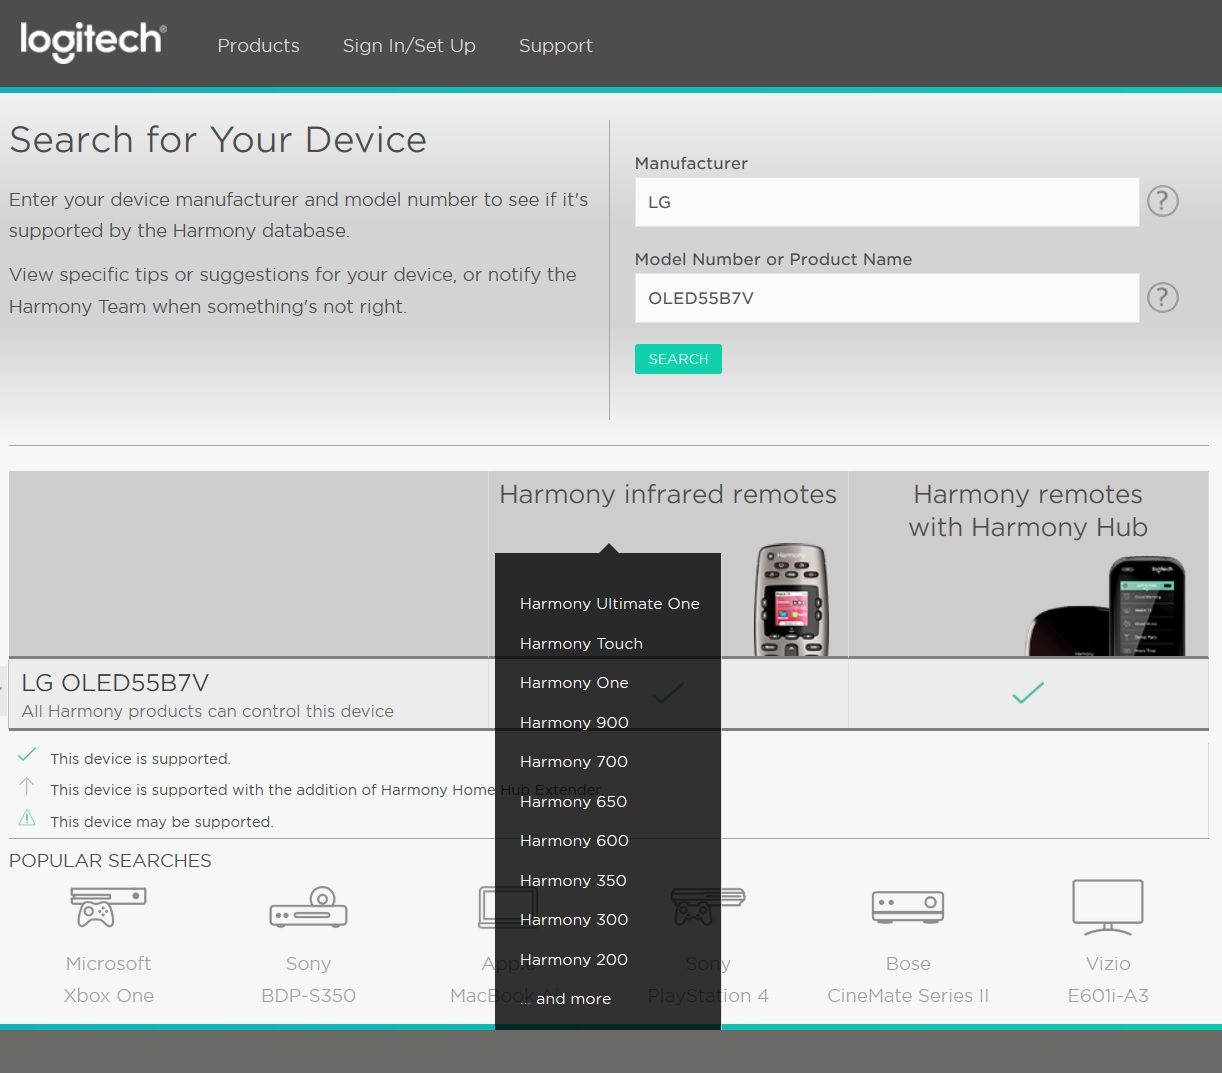Open the Products menu
Image resolution: width=1222 pixels, height=1073 pixels.
coord(258,46)
